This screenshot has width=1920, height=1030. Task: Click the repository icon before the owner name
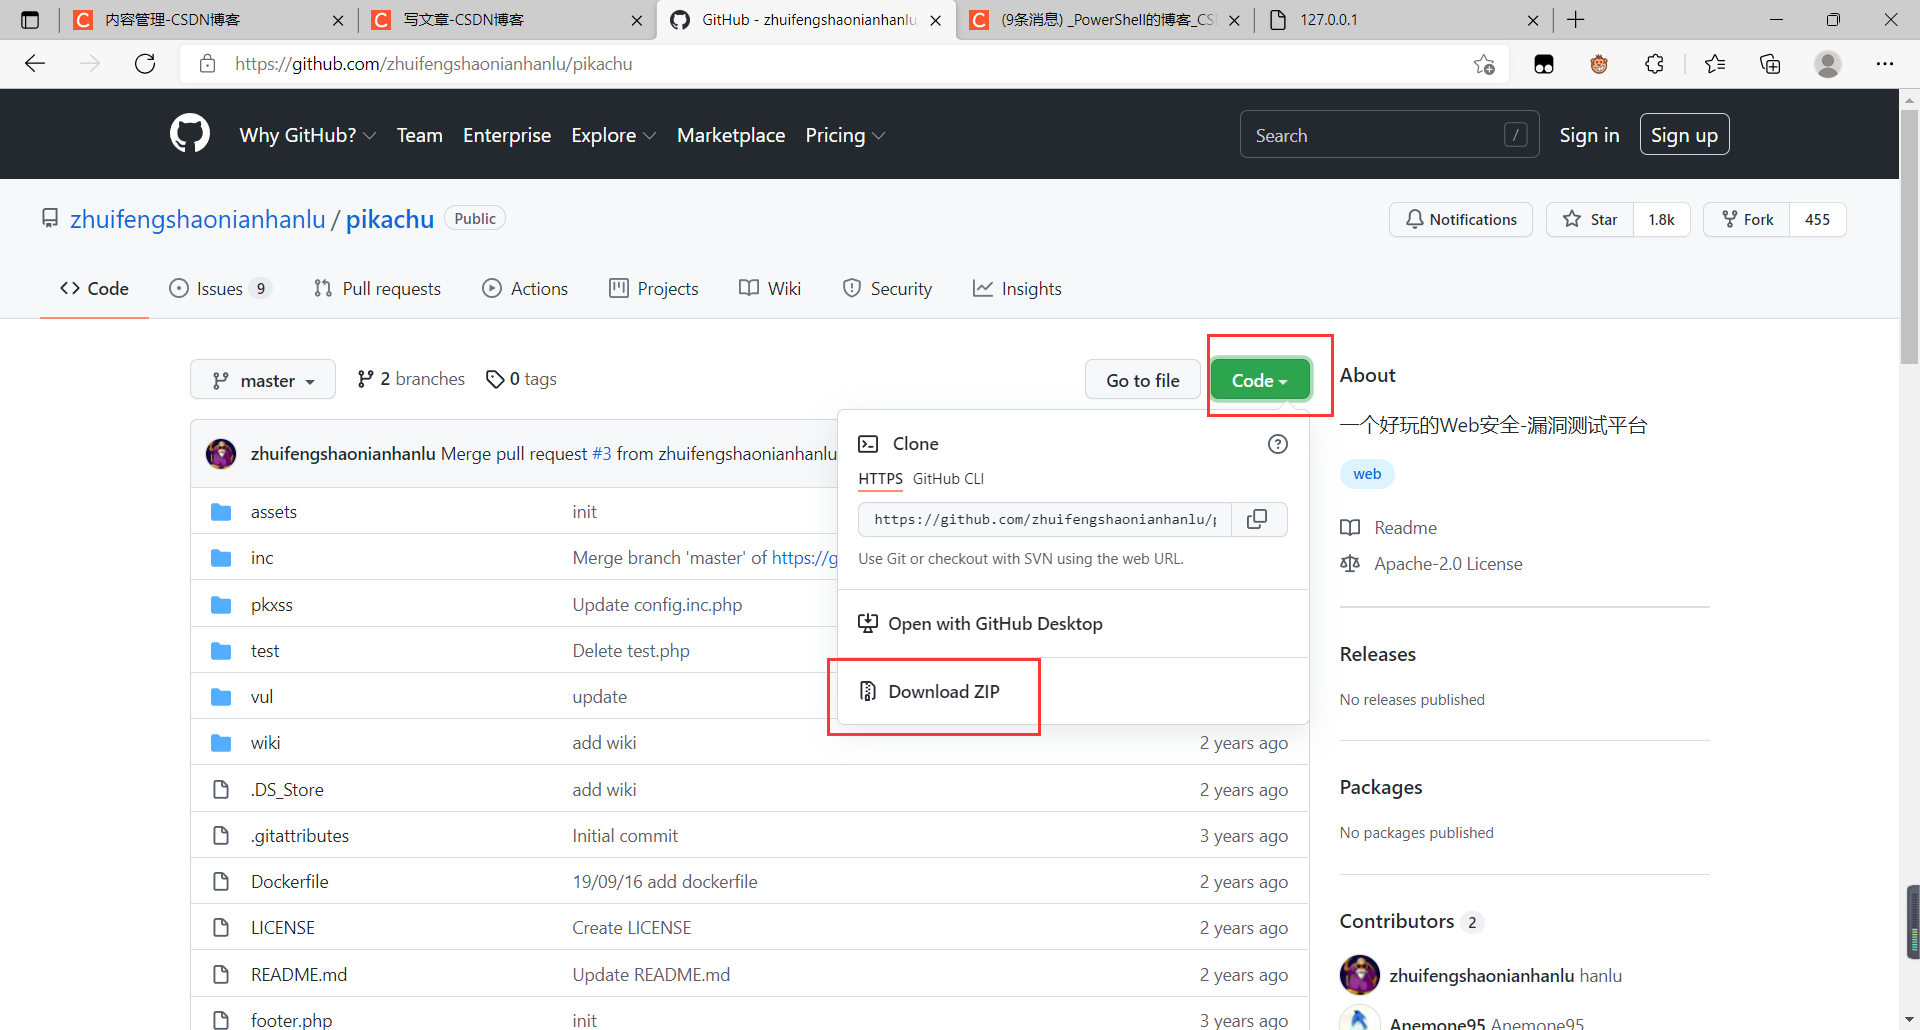[50, 218]
